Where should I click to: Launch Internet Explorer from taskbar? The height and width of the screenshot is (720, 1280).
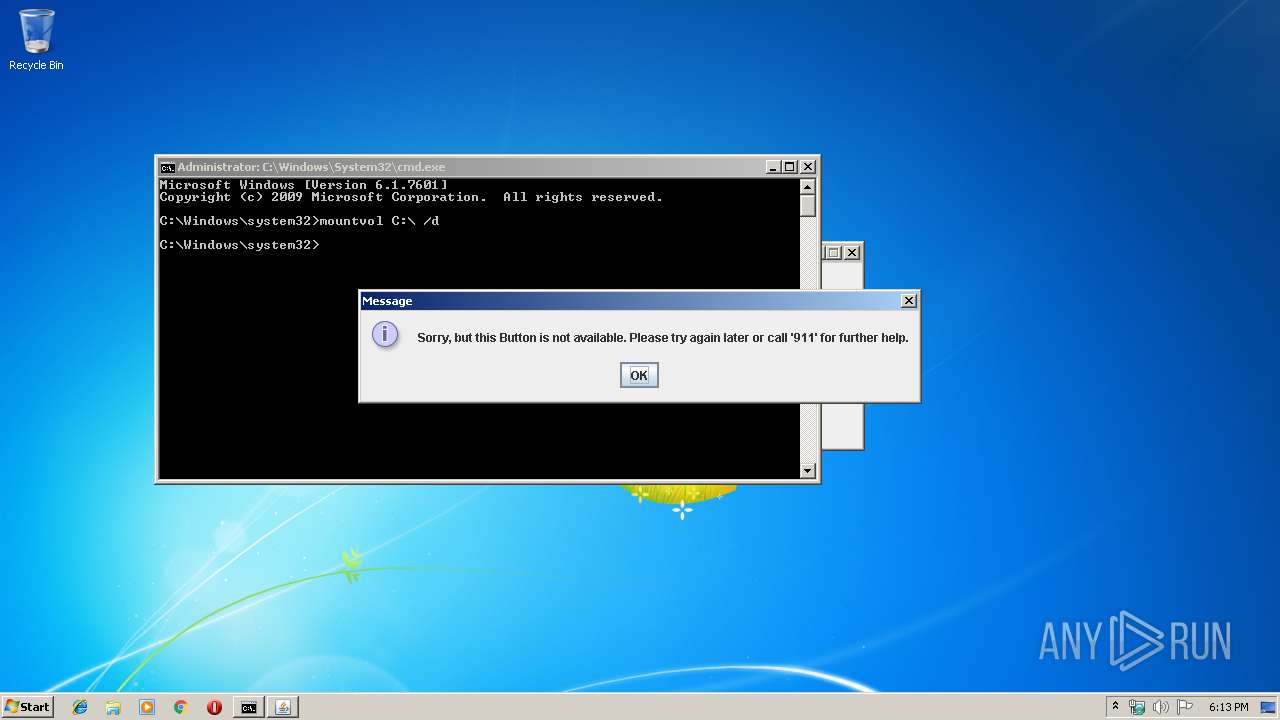coord(80,707)
